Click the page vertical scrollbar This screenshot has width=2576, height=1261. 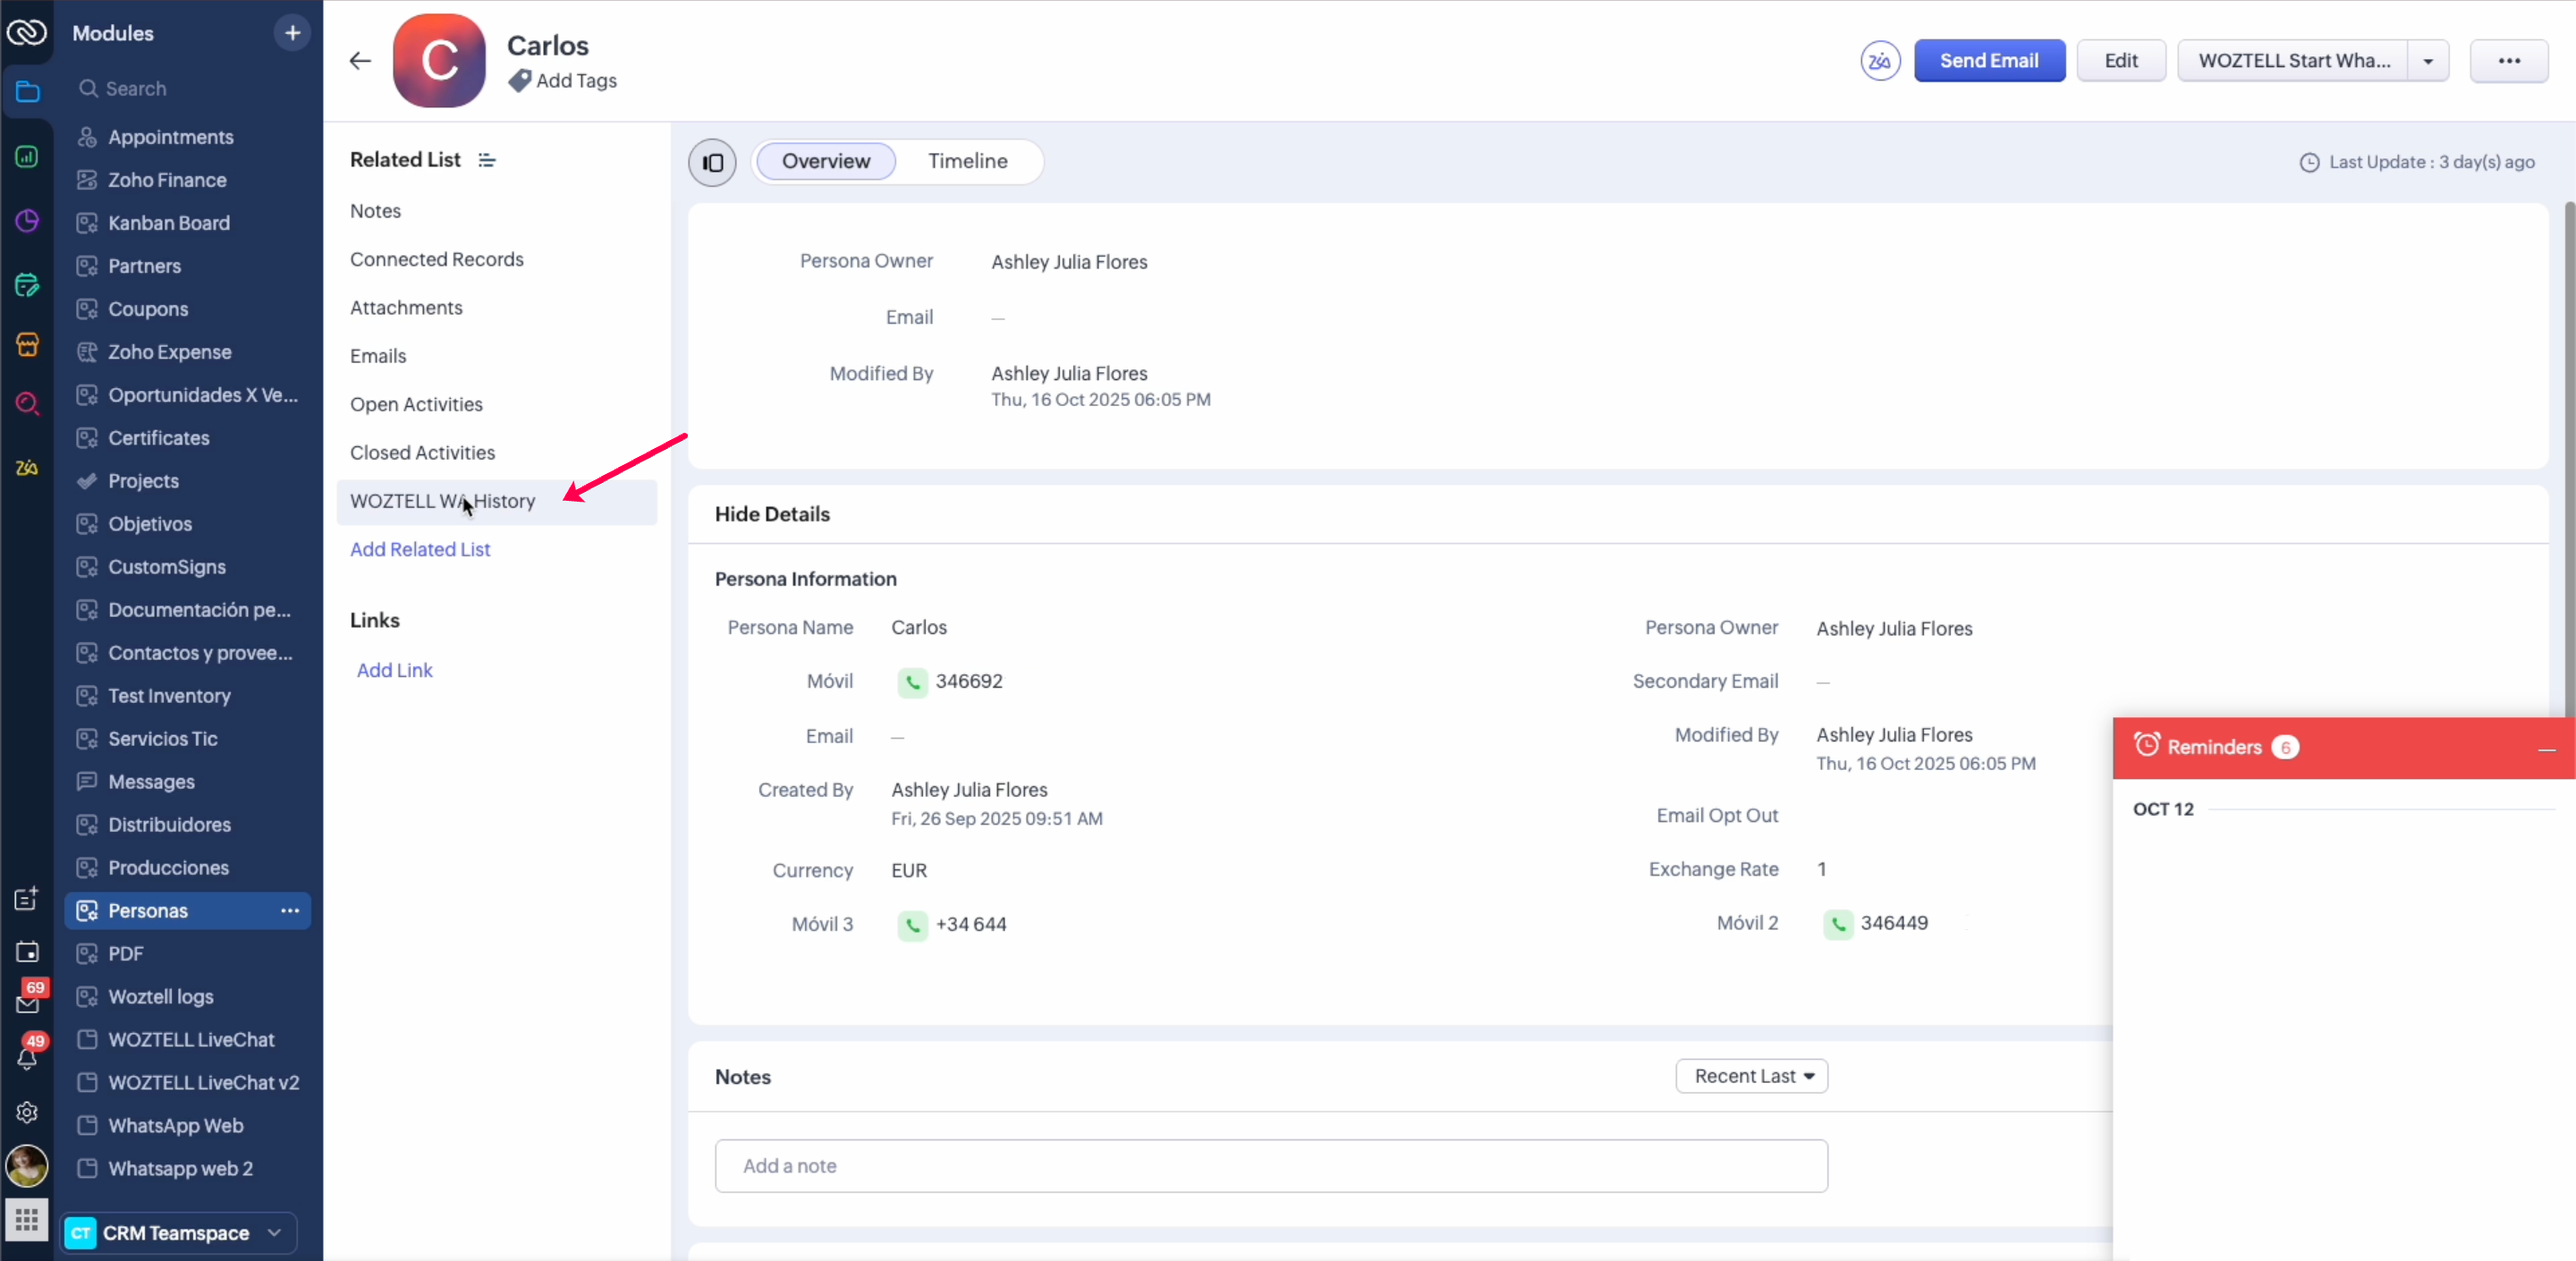point(2568,450)
